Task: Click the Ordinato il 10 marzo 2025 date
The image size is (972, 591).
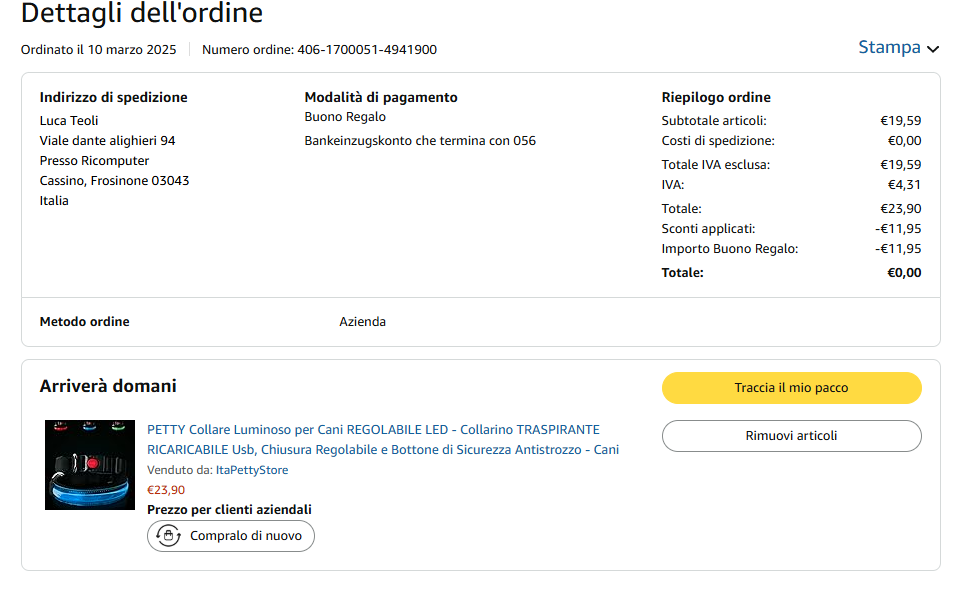Action: (x=98, y=50)
